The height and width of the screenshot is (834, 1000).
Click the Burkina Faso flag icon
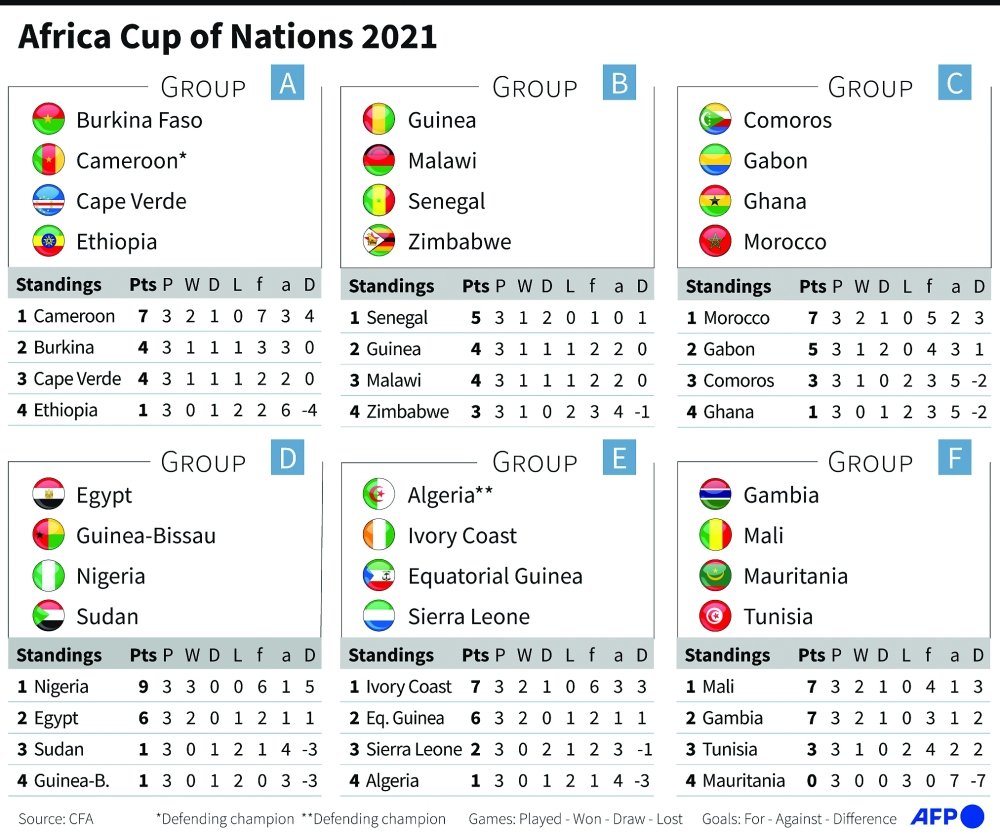(49, 120)
